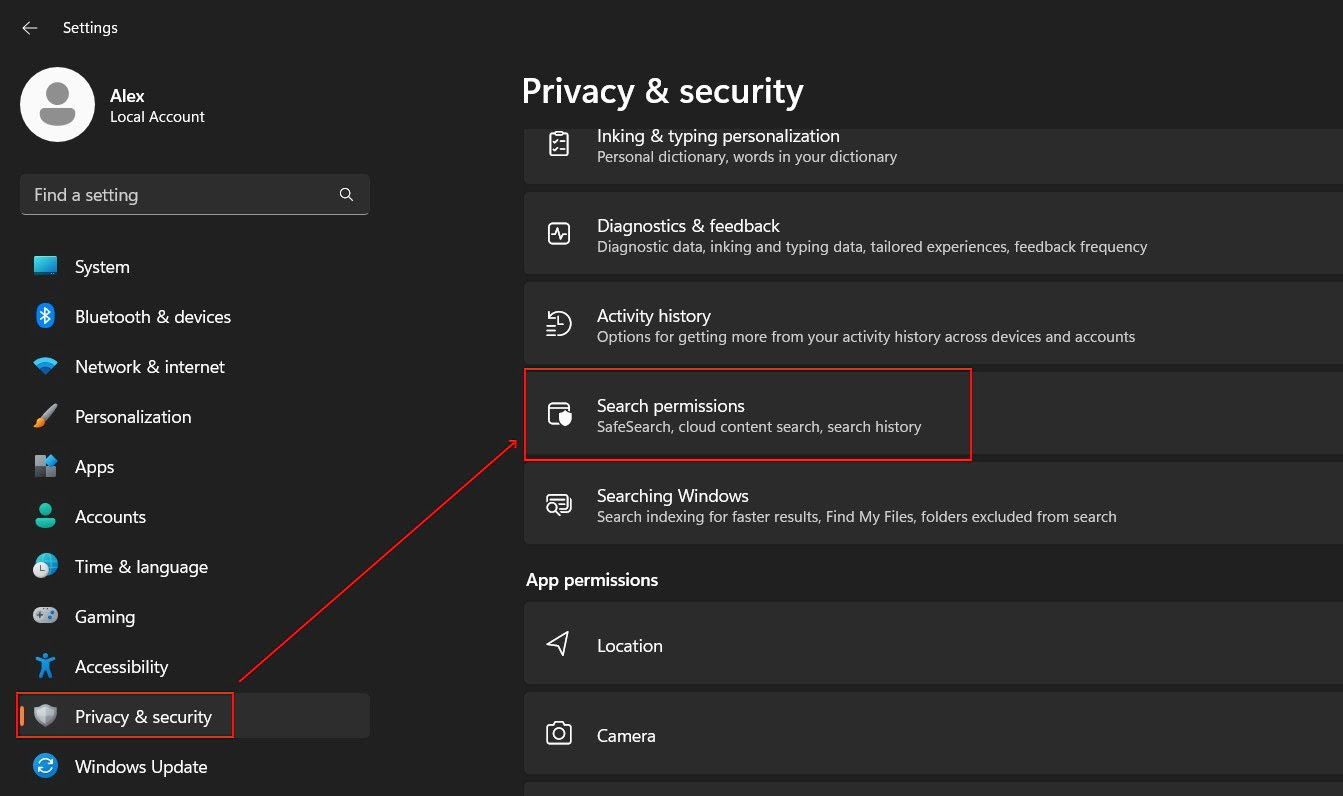Open Time & language settings
This screenshot has height=796, width=1343.
coord(195,567)
